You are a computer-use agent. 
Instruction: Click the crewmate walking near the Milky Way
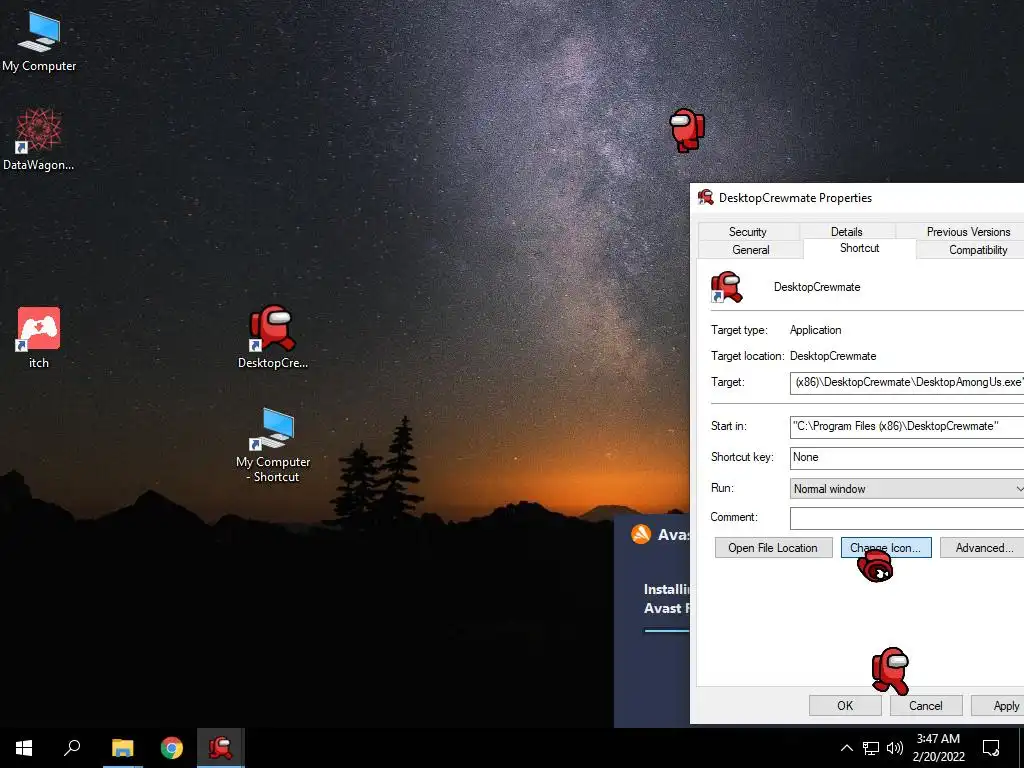(687, 130)
